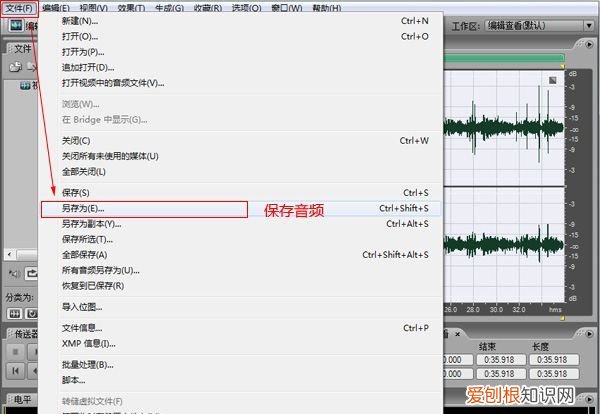Viewport: 600px width, 414px height.
Task: Click the 文件(F) File menu
Action: point(19,8)
